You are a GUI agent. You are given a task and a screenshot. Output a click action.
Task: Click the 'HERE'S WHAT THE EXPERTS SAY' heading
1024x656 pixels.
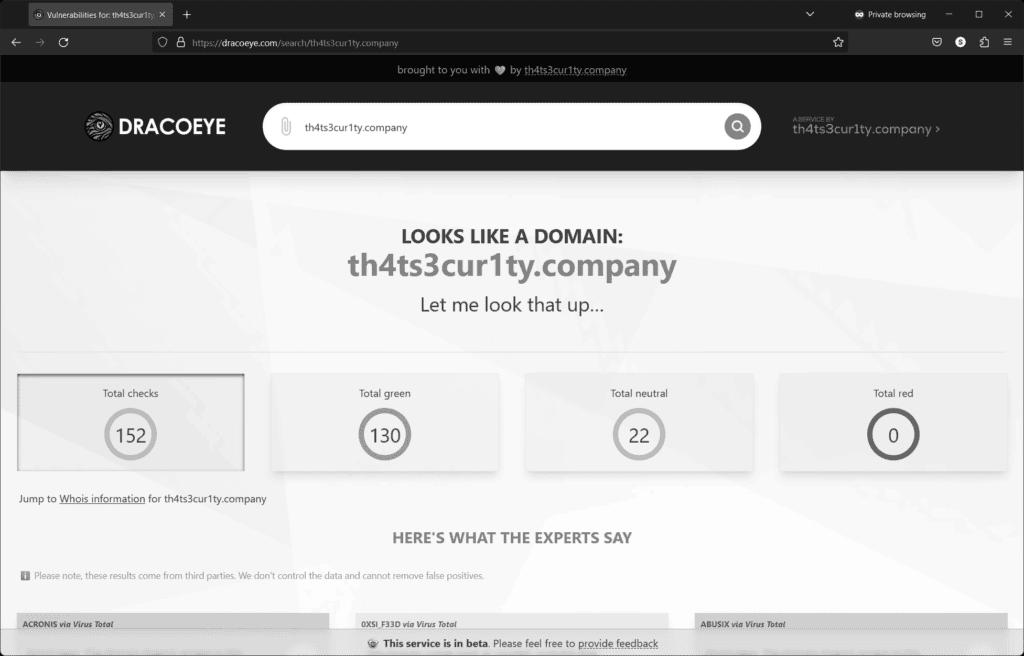(512, 538)
